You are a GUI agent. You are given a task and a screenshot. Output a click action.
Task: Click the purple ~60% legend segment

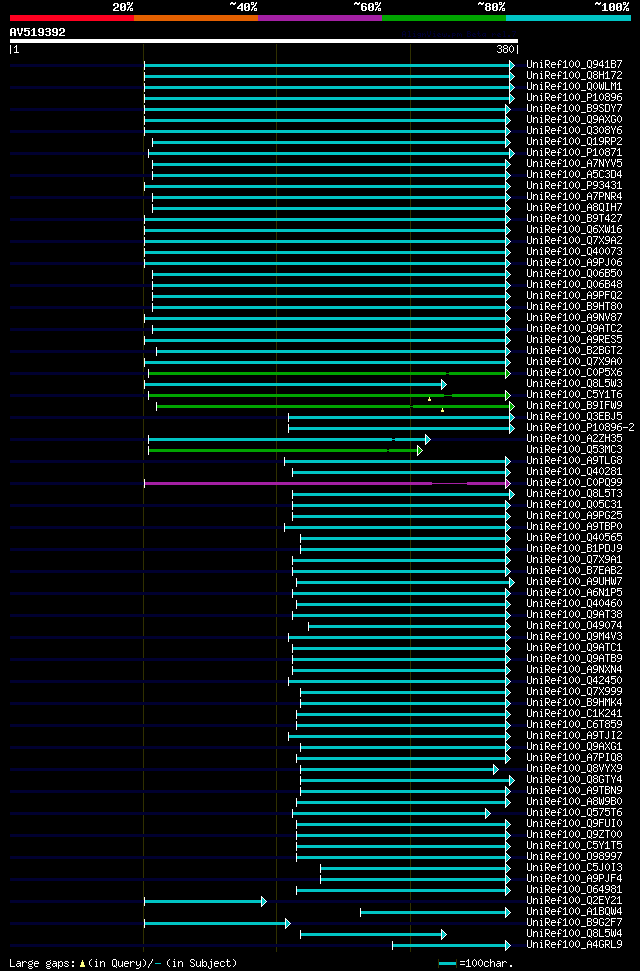[x=320, y=18]
